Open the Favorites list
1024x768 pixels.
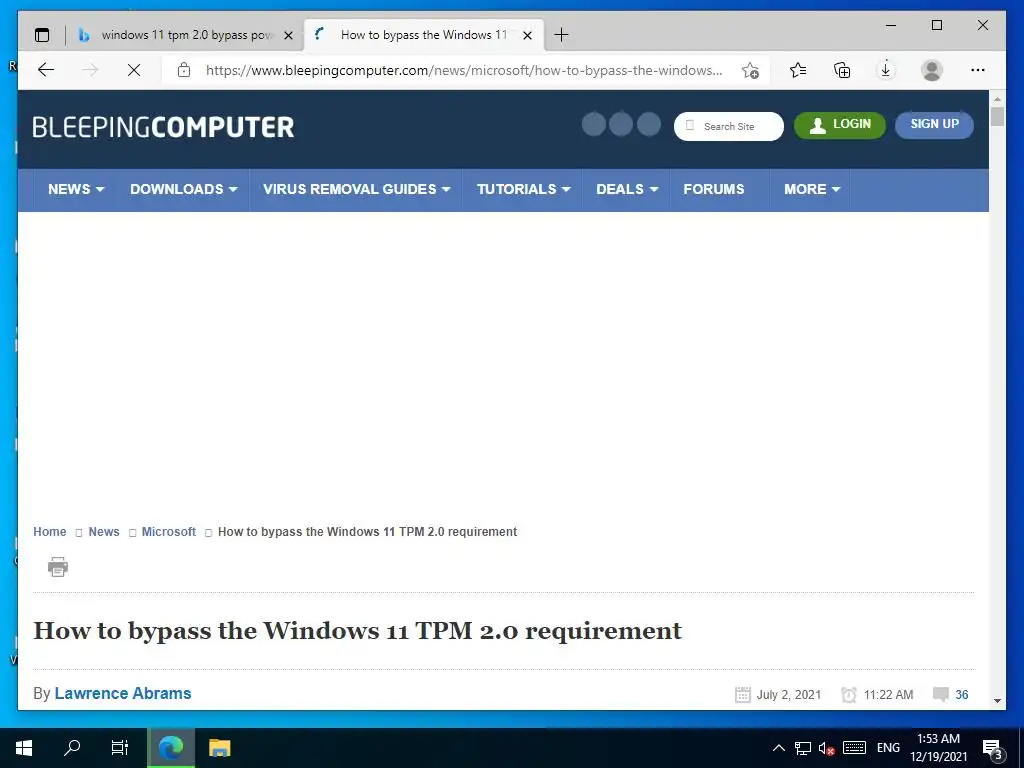(798, 70)
